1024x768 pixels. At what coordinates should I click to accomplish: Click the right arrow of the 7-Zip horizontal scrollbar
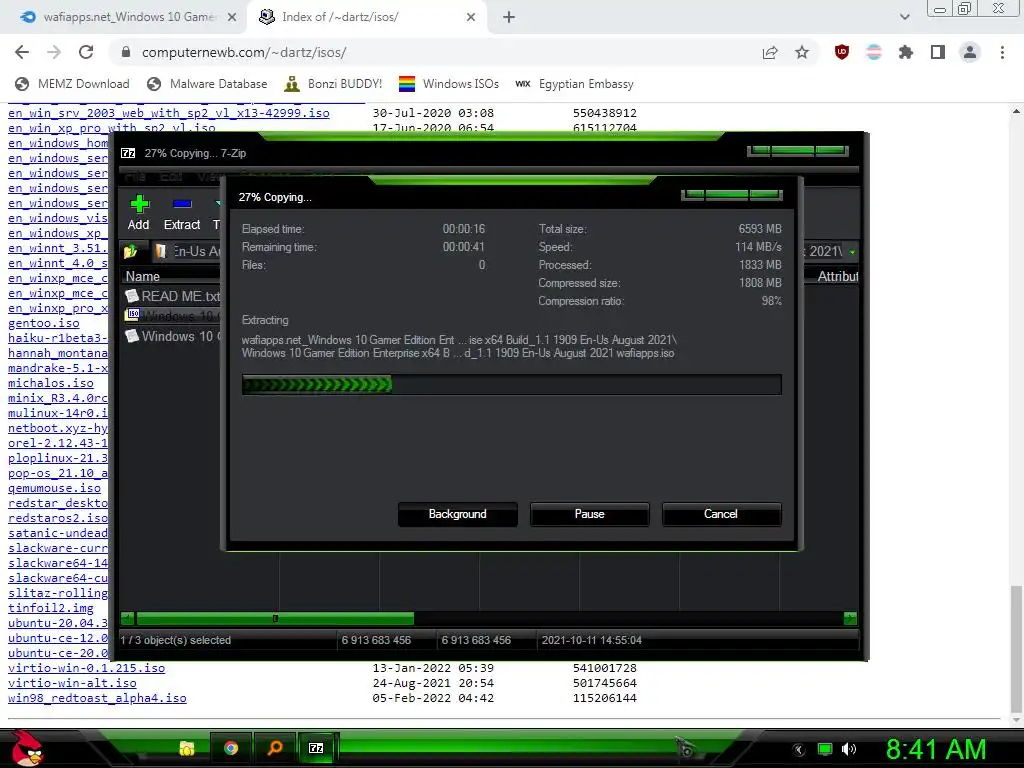850,618
